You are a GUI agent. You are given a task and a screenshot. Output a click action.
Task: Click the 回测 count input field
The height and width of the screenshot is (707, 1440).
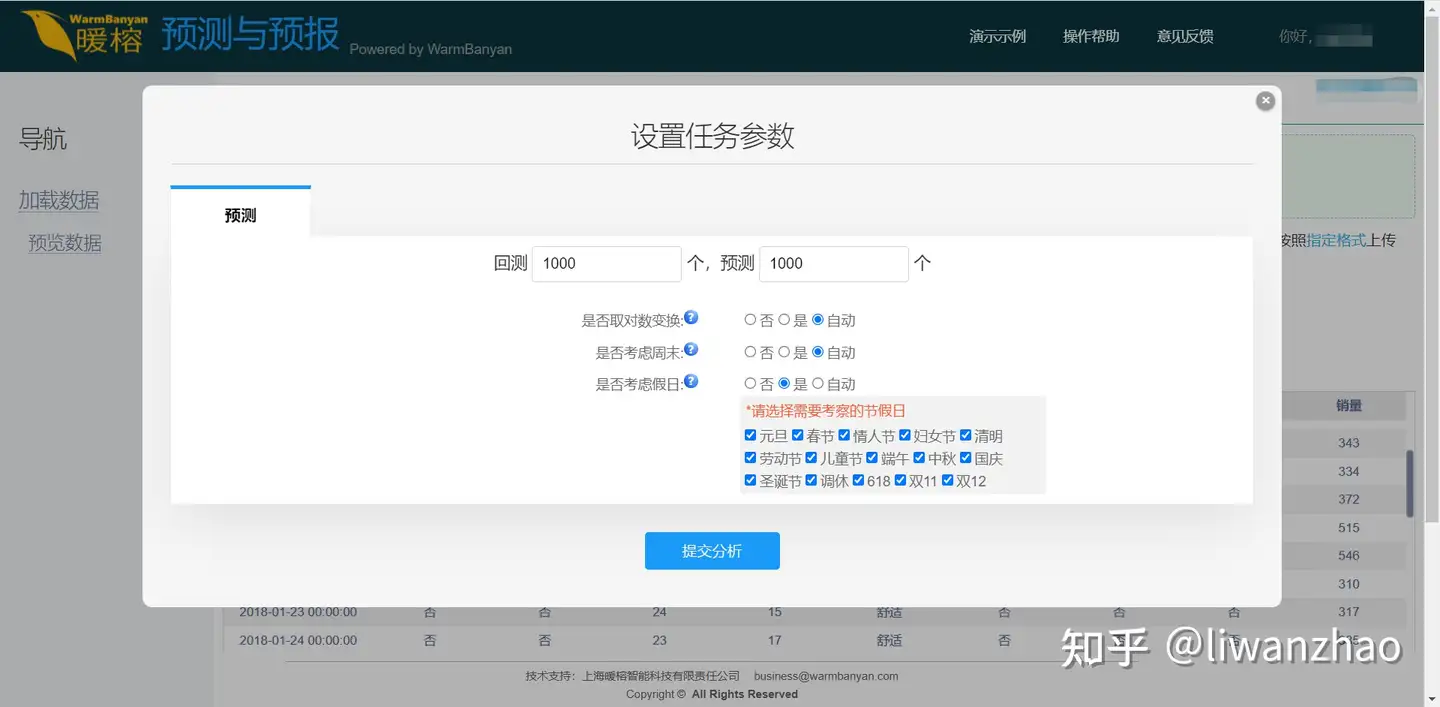[607, 263]
